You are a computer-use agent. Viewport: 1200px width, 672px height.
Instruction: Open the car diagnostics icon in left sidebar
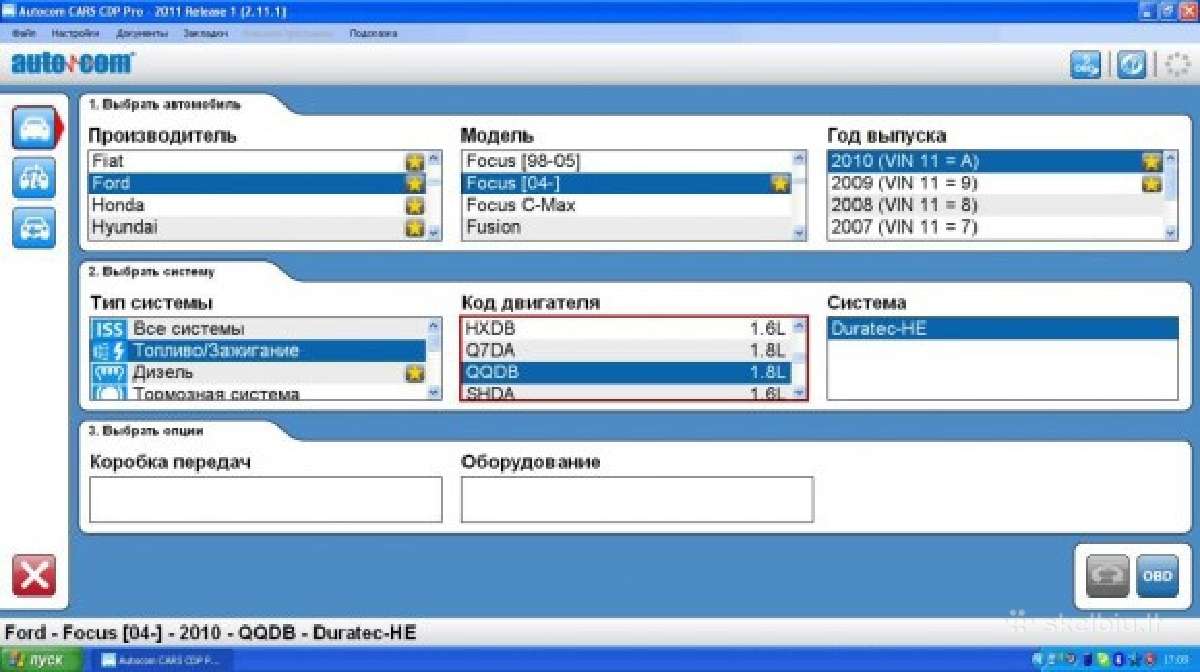[34, 178]
